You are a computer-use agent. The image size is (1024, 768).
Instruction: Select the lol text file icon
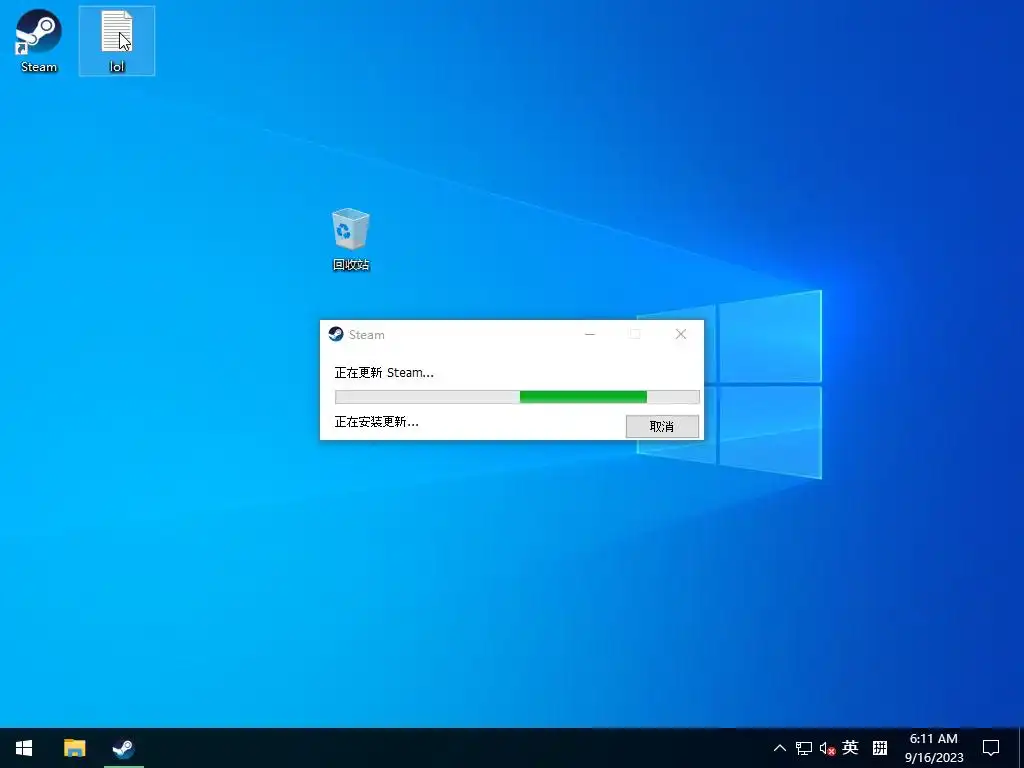[x=117, y=40]
